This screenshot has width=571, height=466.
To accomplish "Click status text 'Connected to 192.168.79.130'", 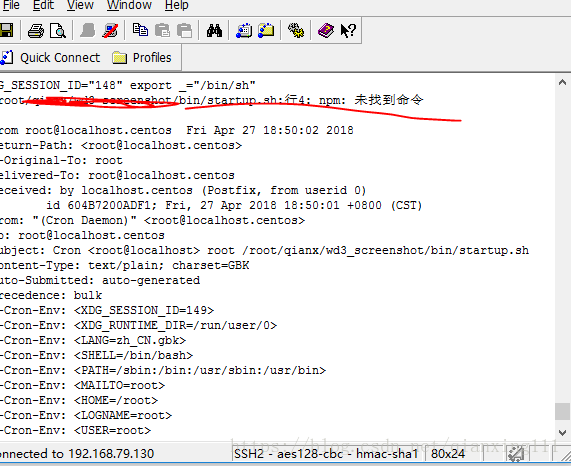I will click(76, 454).
